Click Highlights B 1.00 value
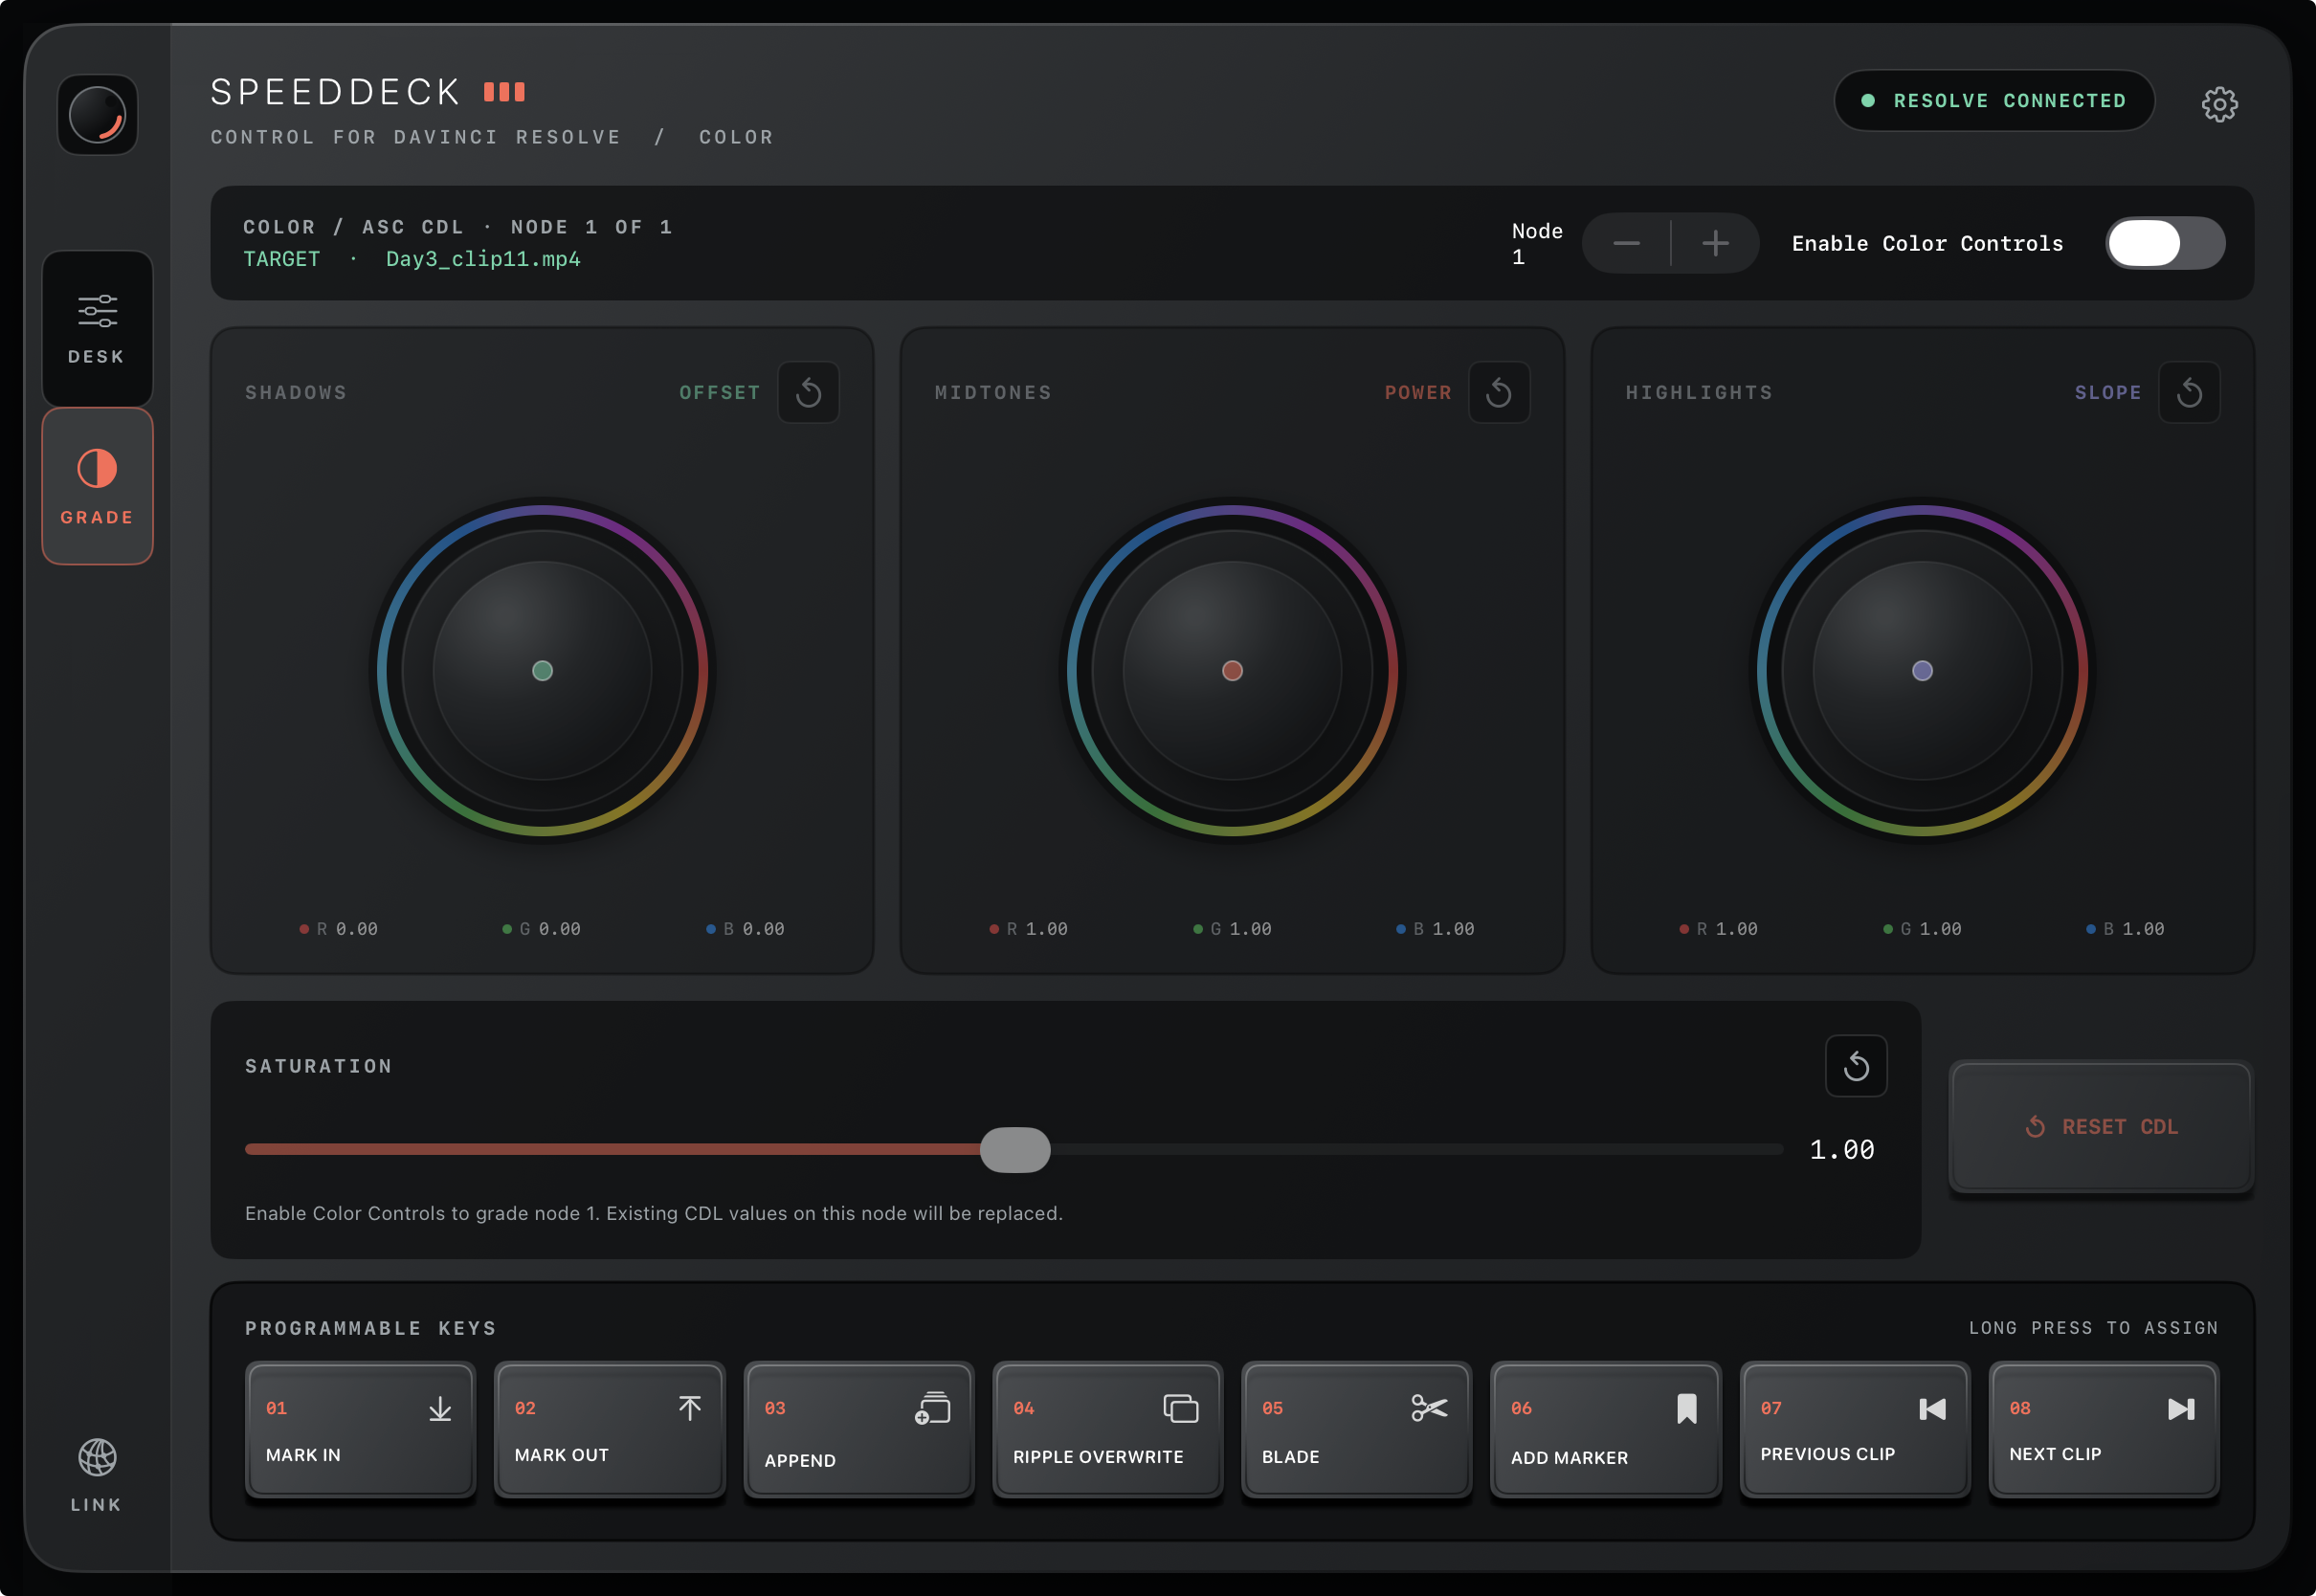The width and height of the screenshot is (2316, 1596). [x=2126, y=929]
